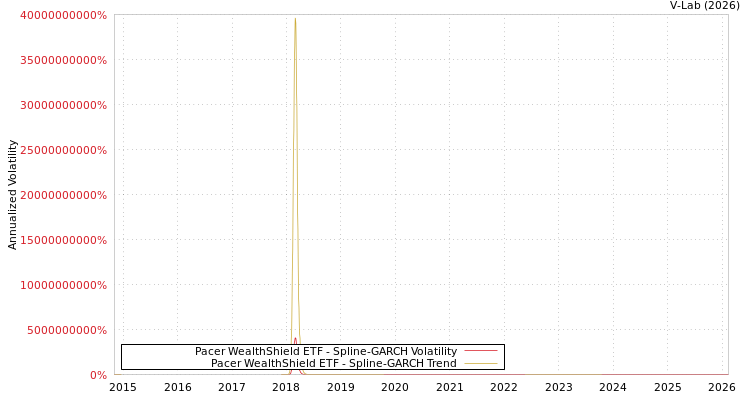Click the small red volatility peak in 2018

tap(295, 338)
